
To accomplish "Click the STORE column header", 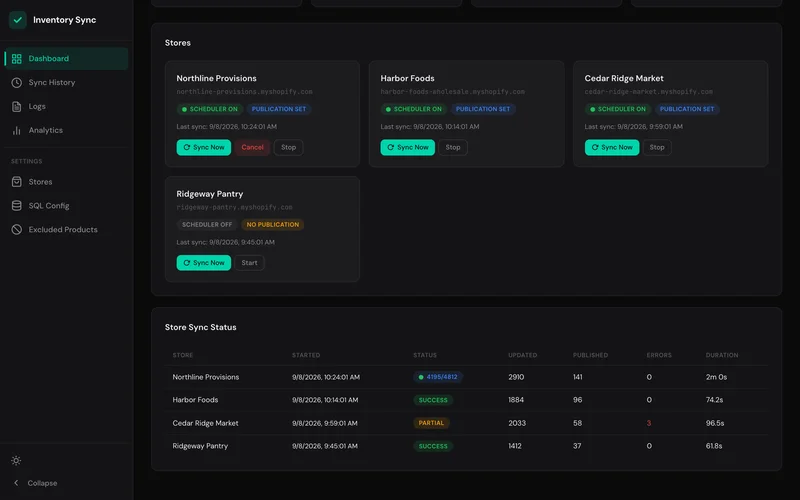I will click(x=183, y=355).
